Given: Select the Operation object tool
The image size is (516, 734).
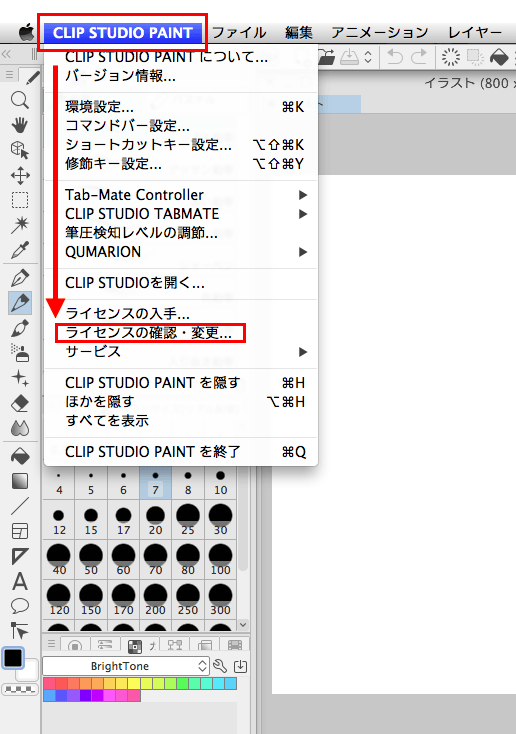Looking at the screenshot, I should (x=20, y=150).
